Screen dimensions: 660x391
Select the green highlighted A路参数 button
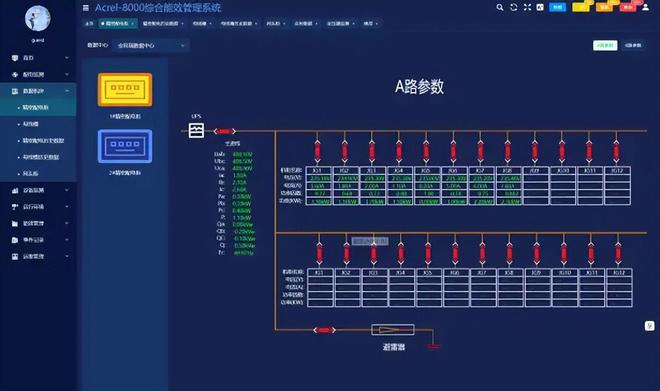(605, 45)
